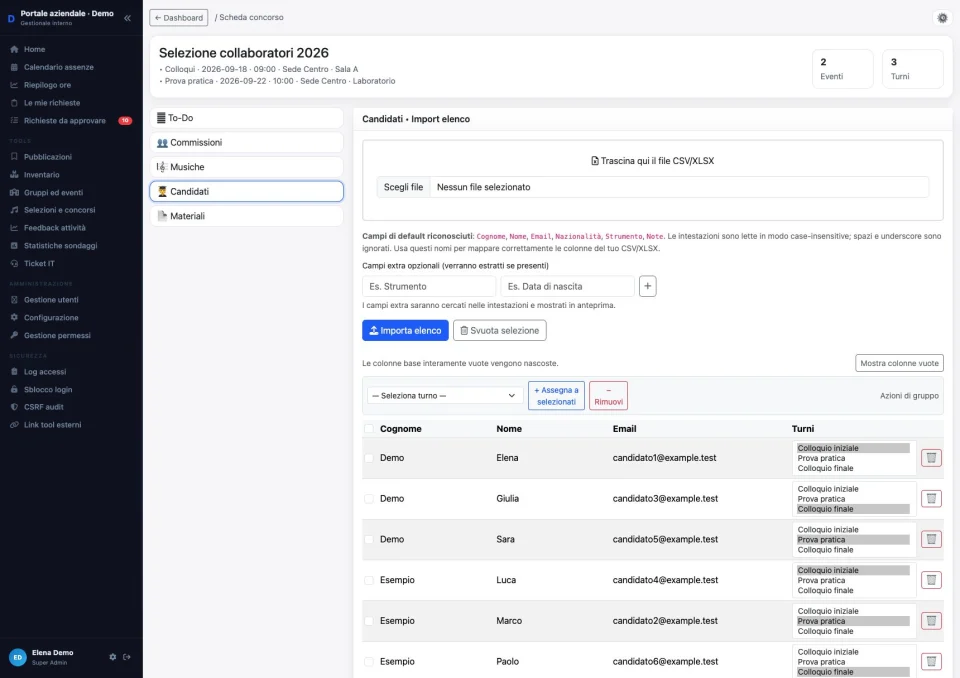Select the checkbox for Luca Esempio
Image resolution: width=960 pixels, height=678 pixels.
(369, 580)
